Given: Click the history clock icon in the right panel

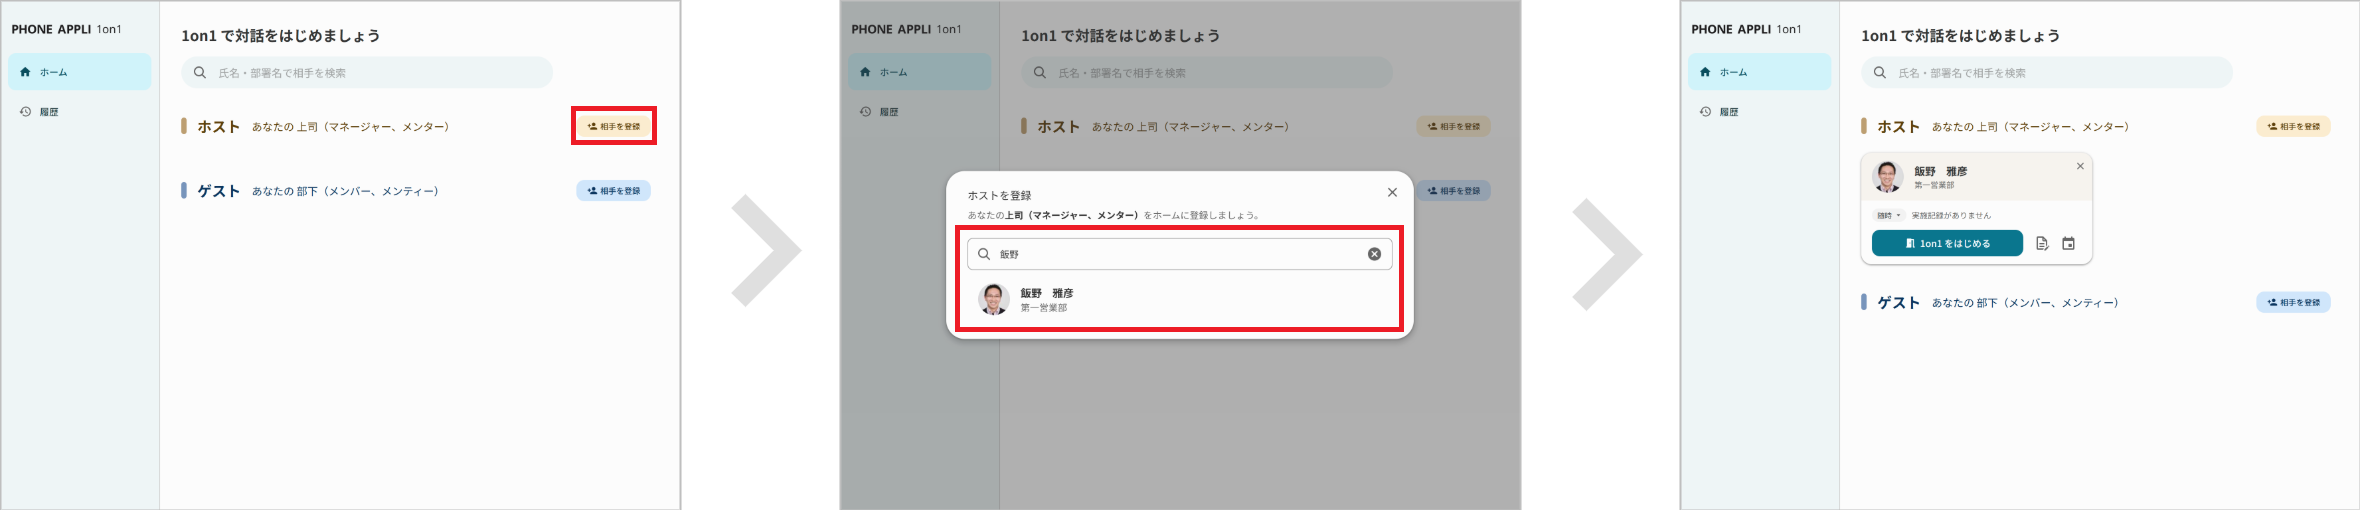Looking at the screenshot, I should pyautogui.click(x=1705, y=112).
